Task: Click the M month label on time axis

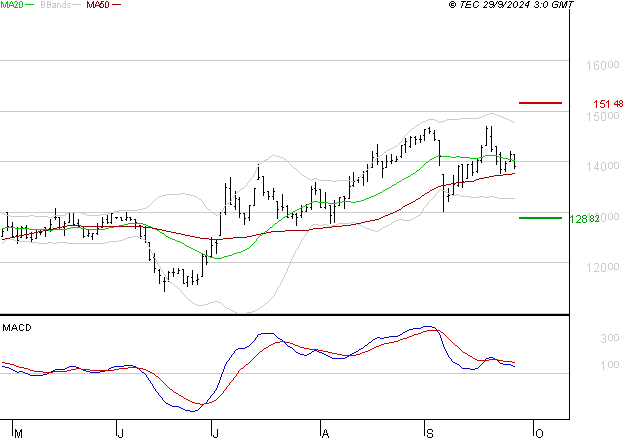Action: (x=18, y=434)
